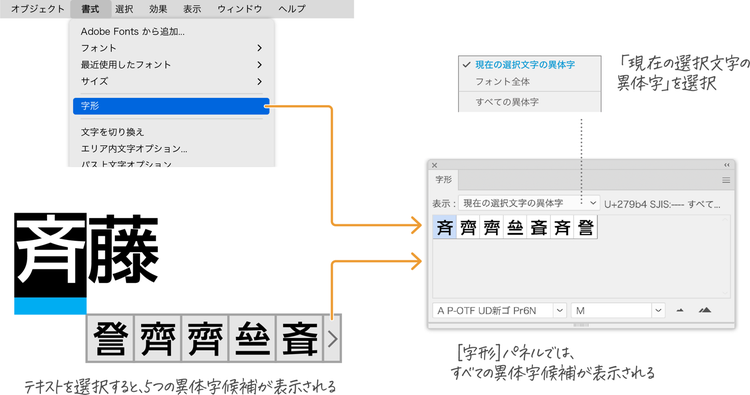Click the A P-OTF UD新ゴ Pr6N font field
Image resolution: width=750 pixels, height=395 pixels.
click(x=493, y=310)
